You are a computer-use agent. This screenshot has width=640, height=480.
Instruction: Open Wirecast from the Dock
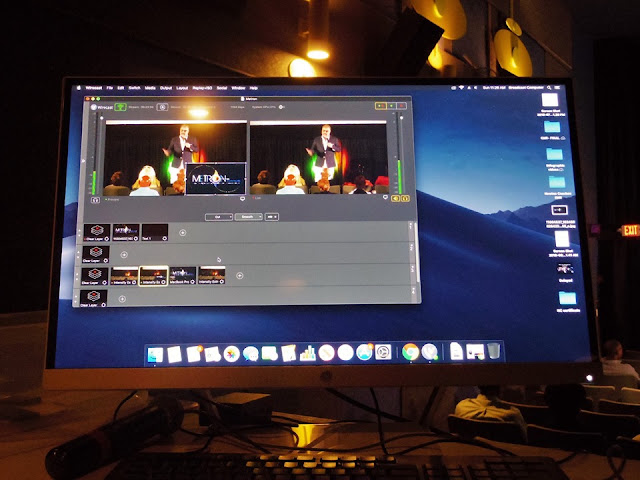click(429, 351)
